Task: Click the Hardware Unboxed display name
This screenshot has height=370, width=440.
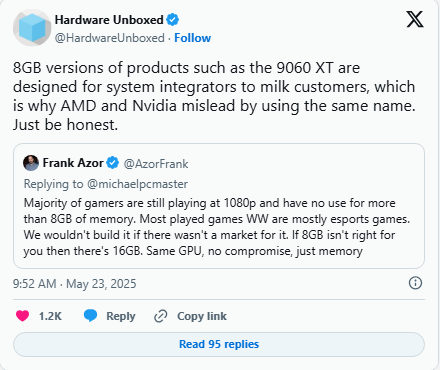Action: (109, 20)
